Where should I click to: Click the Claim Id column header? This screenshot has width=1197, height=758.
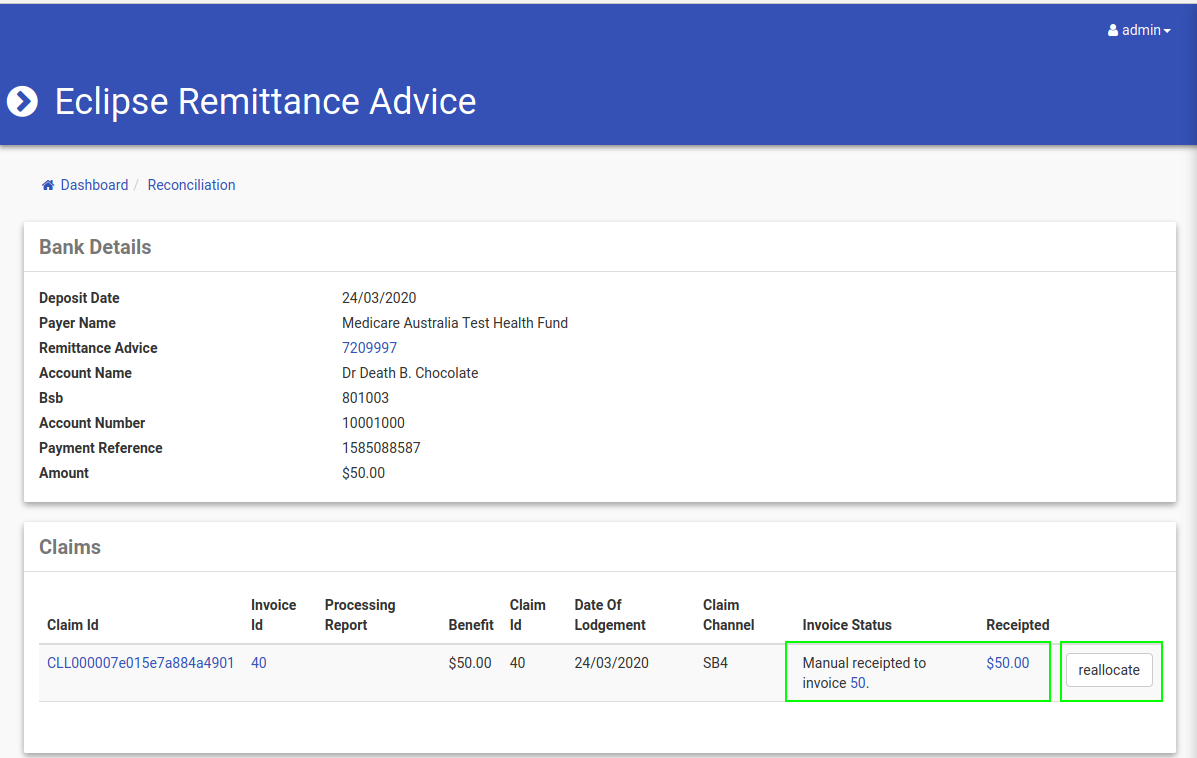click(x=73, y=625)
